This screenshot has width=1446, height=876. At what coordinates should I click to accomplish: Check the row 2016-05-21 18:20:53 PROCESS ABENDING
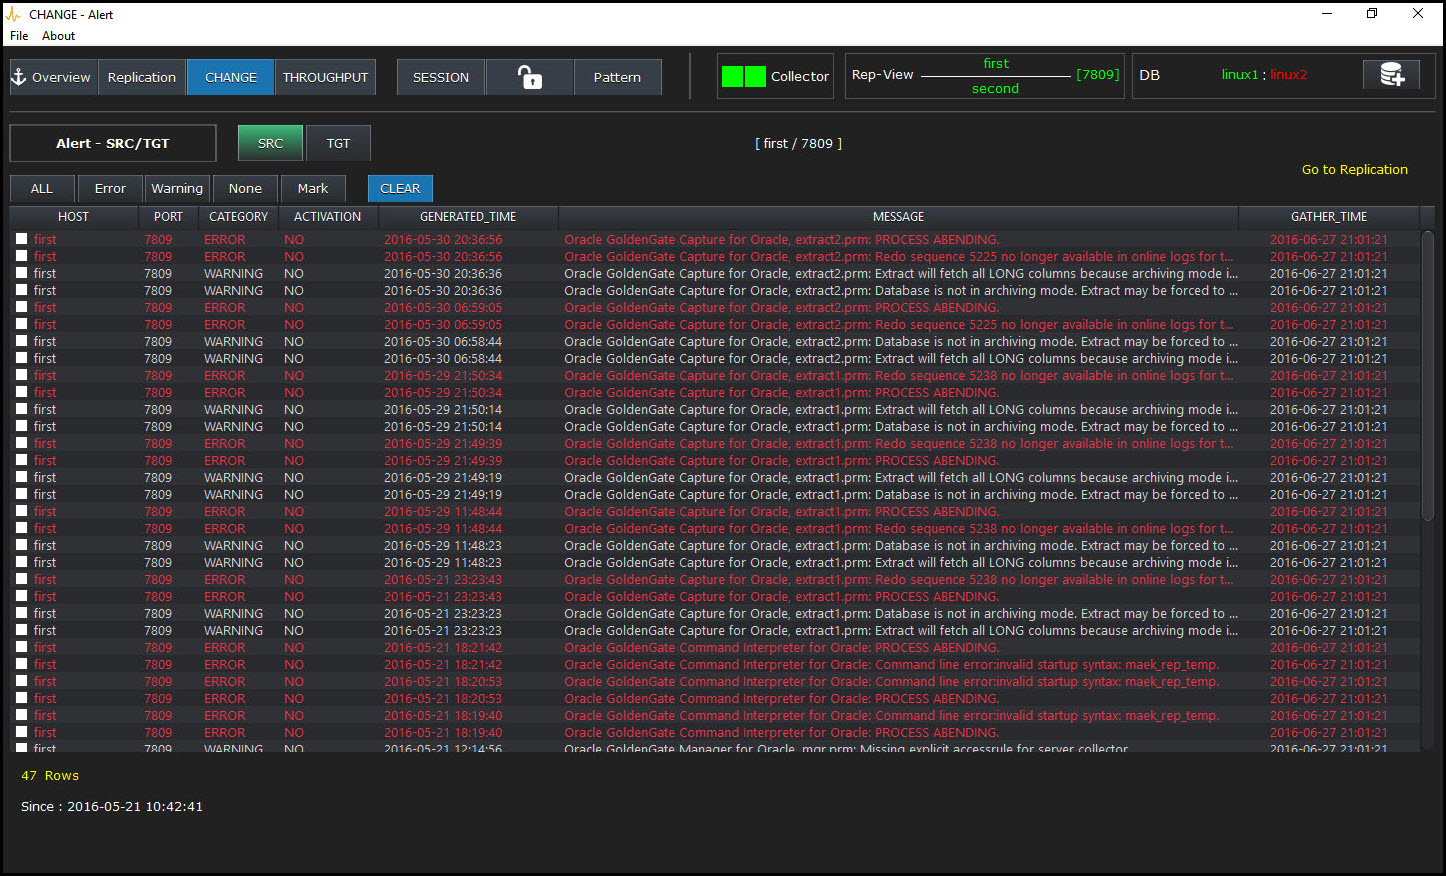(x=22, y=698)
